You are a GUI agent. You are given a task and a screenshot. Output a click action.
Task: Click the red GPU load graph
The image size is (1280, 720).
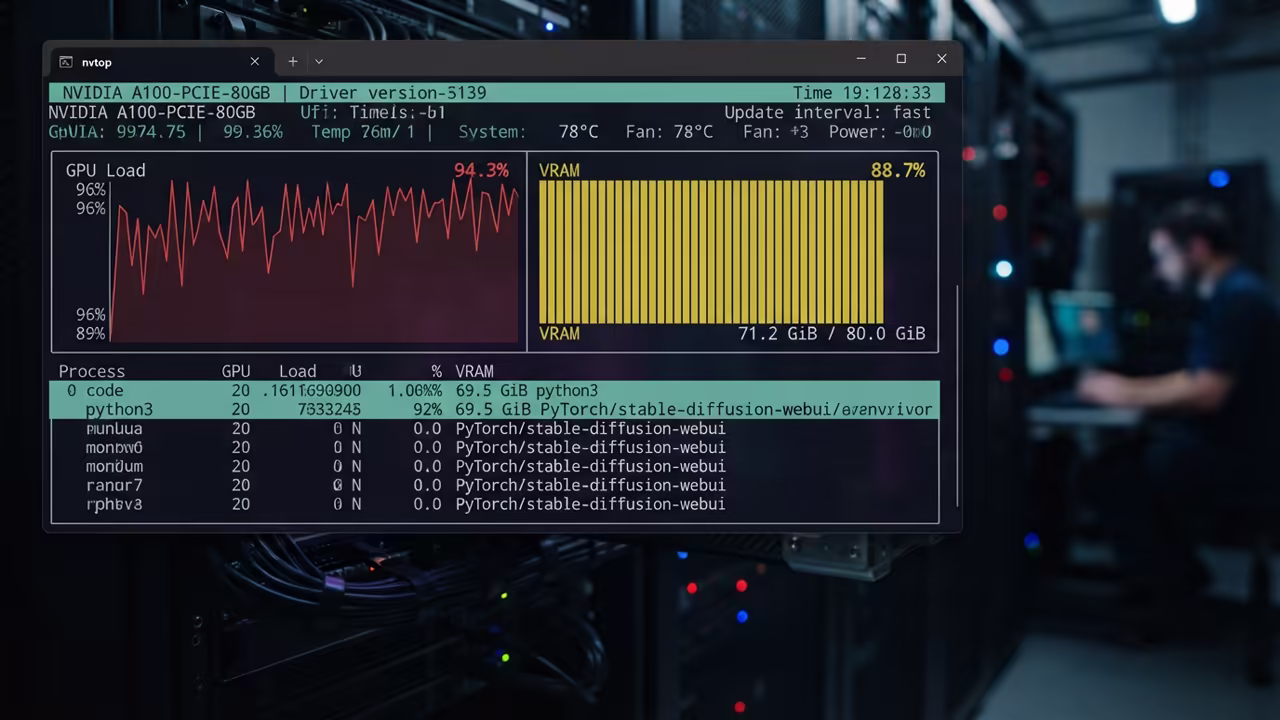tap(314, 260)
